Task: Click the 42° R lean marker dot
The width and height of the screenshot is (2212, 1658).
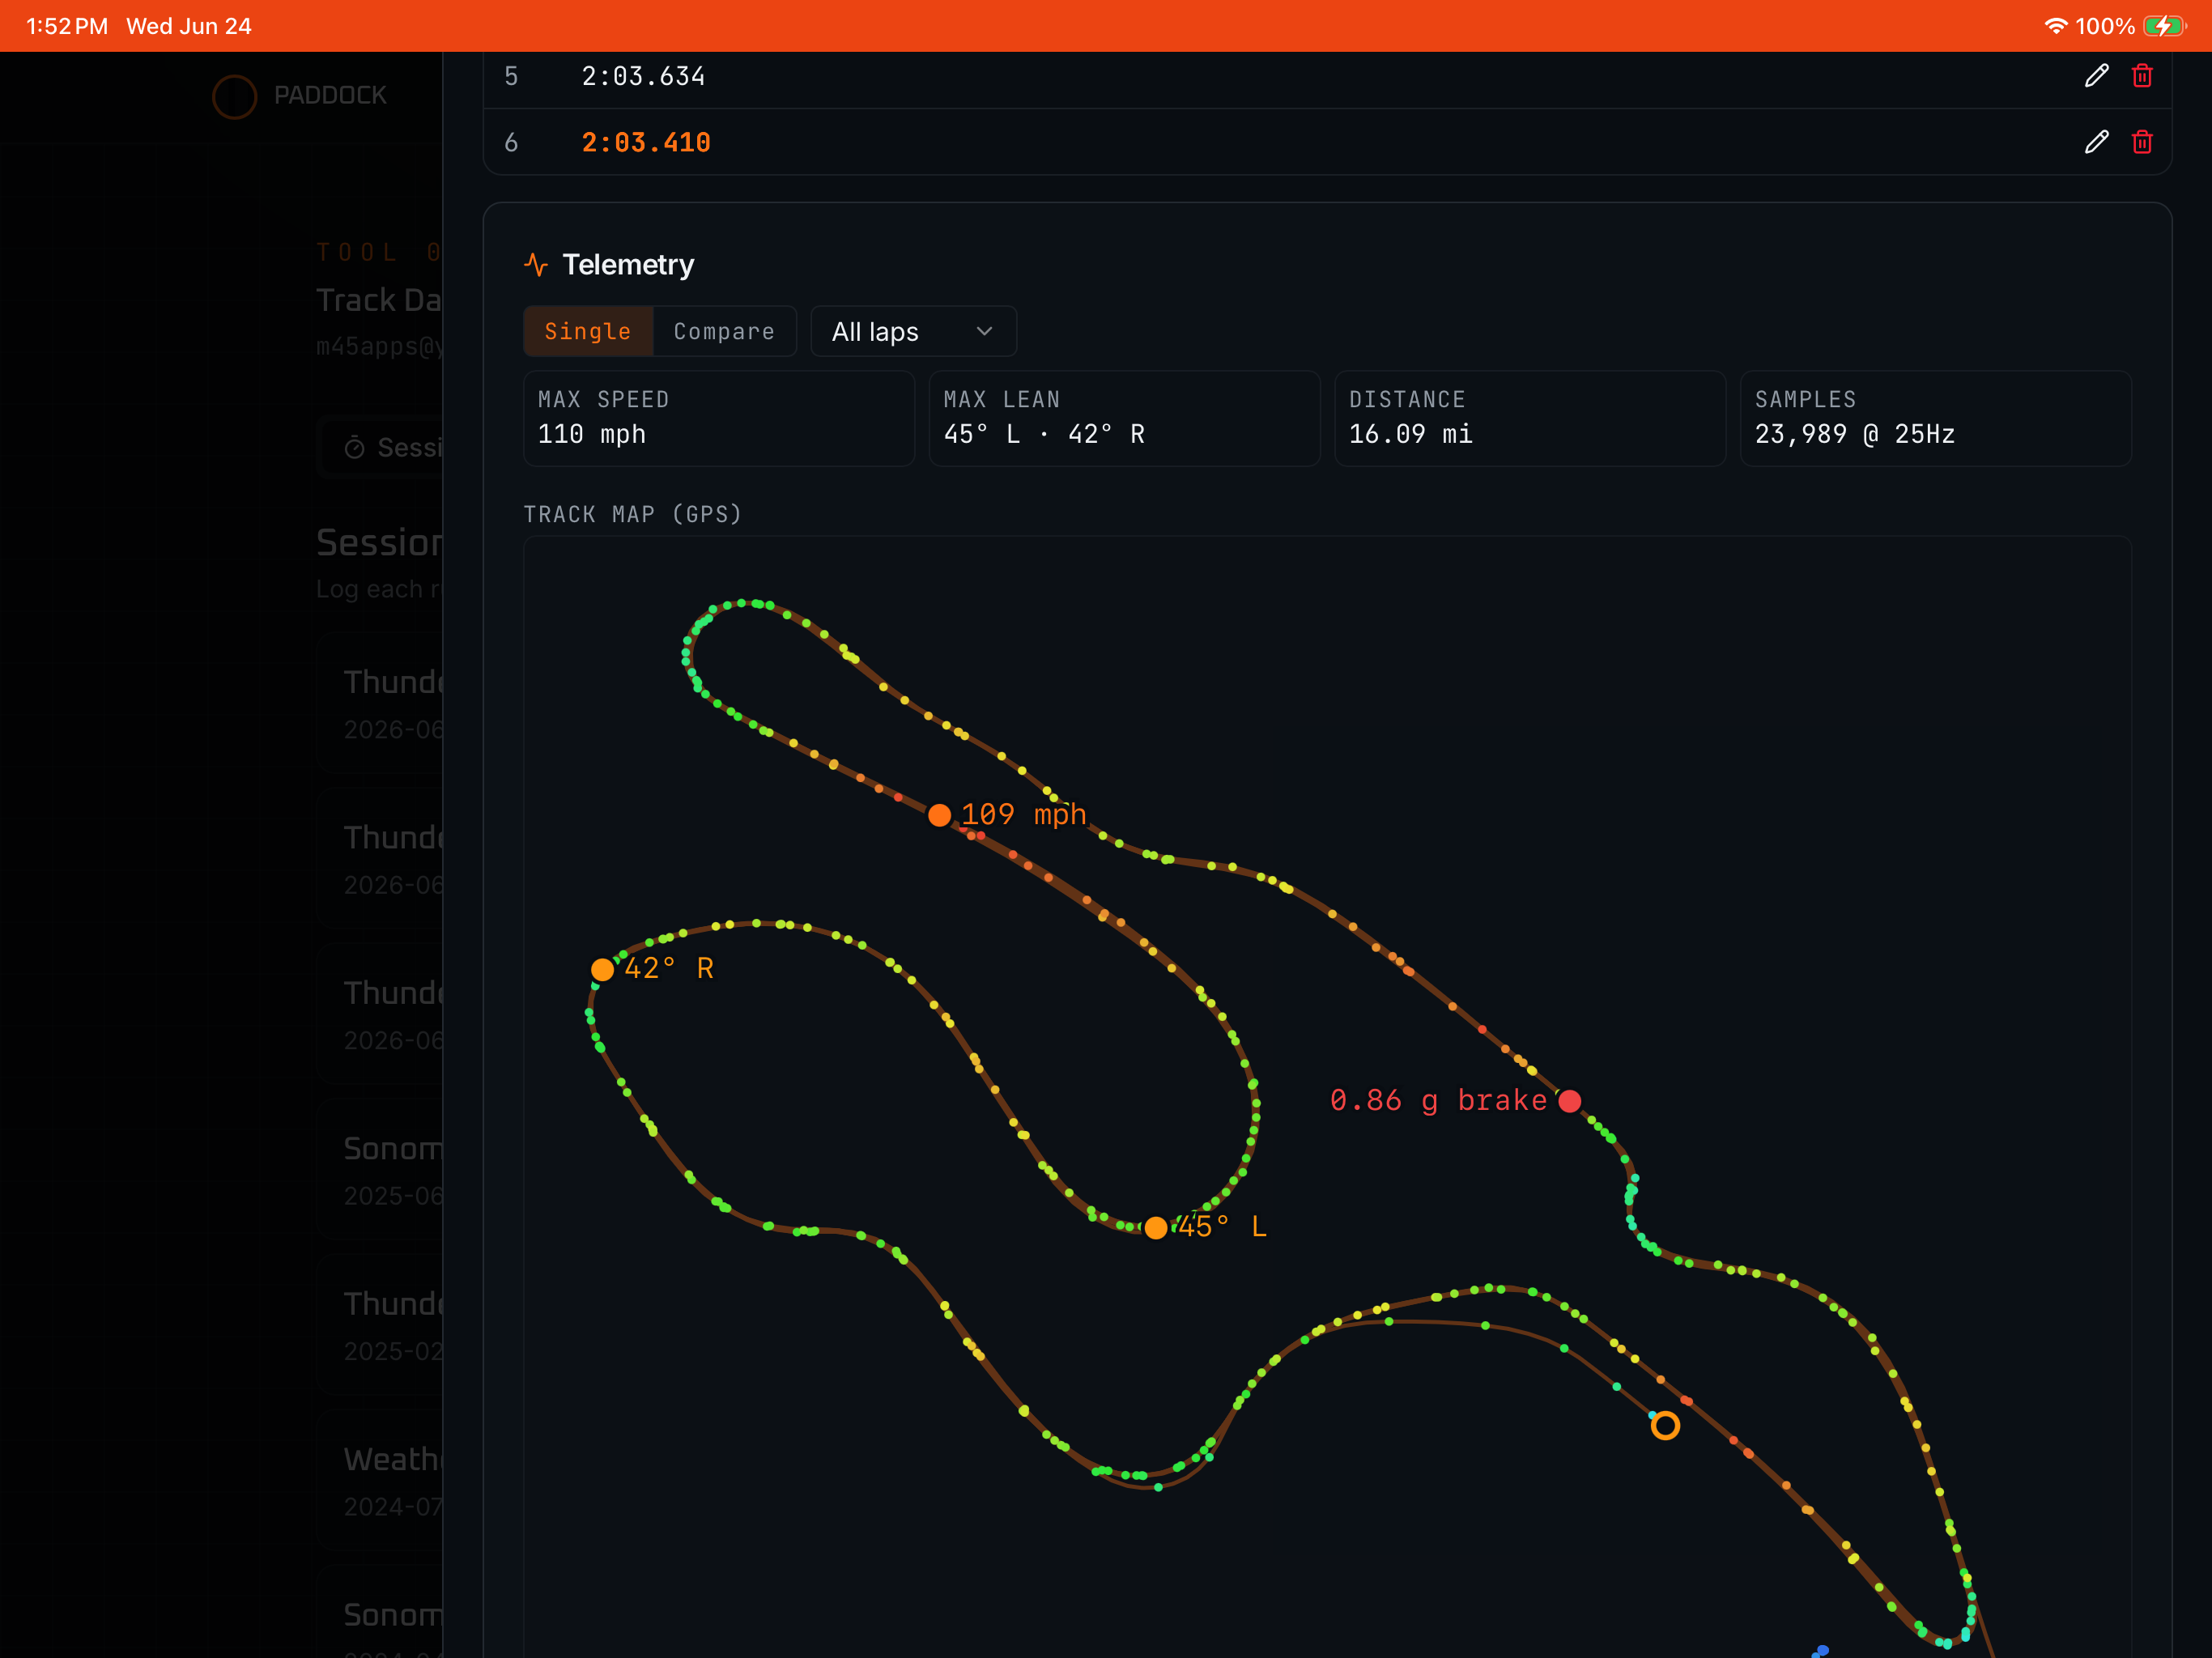Action: click(602, 969)
